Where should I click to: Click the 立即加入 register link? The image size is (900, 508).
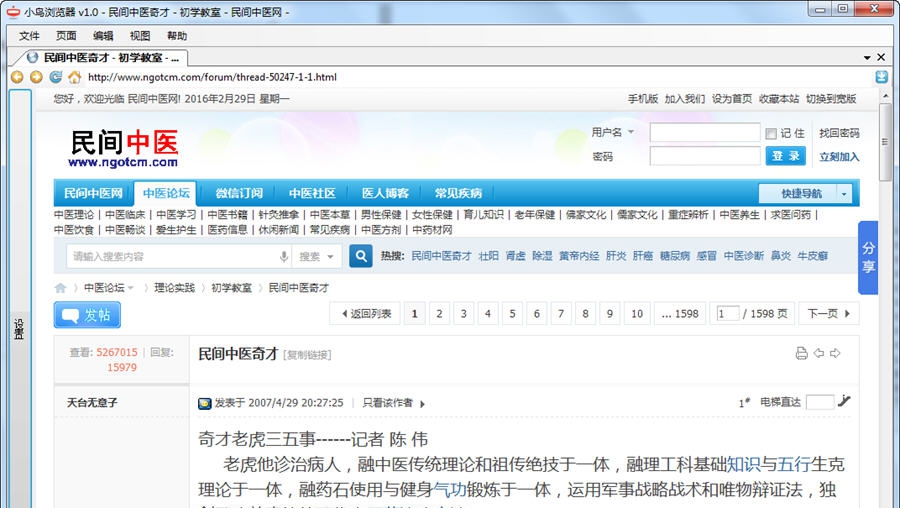[839, 157]
